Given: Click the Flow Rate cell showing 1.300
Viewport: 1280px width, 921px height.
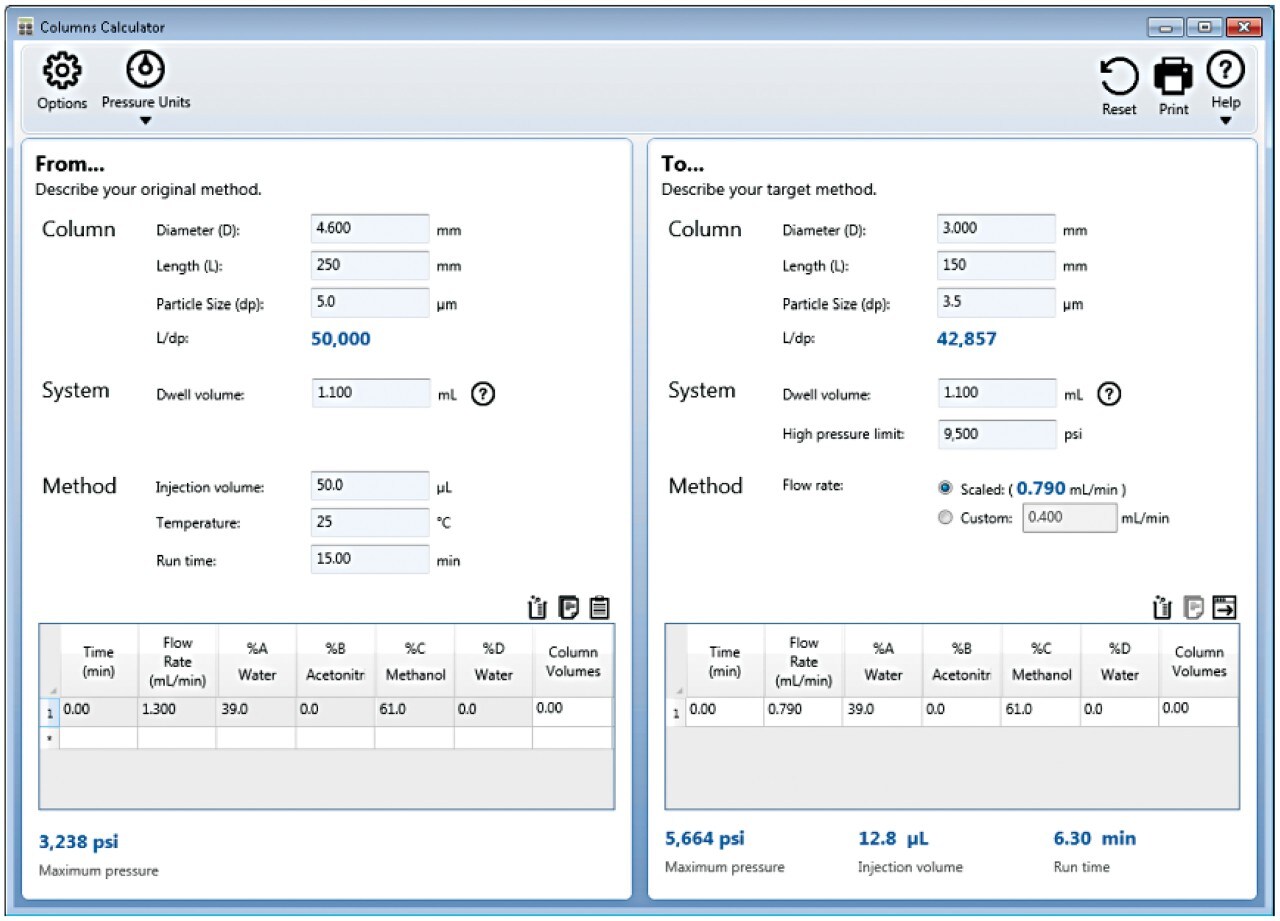Looking at the screenshot, I should click(x=176, y=710).
